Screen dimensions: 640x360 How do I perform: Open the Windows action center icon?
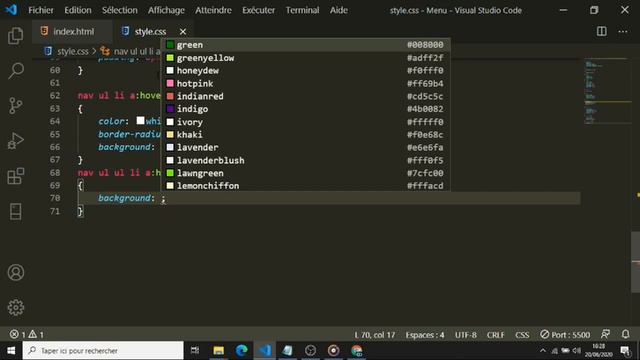click(625, 351)
